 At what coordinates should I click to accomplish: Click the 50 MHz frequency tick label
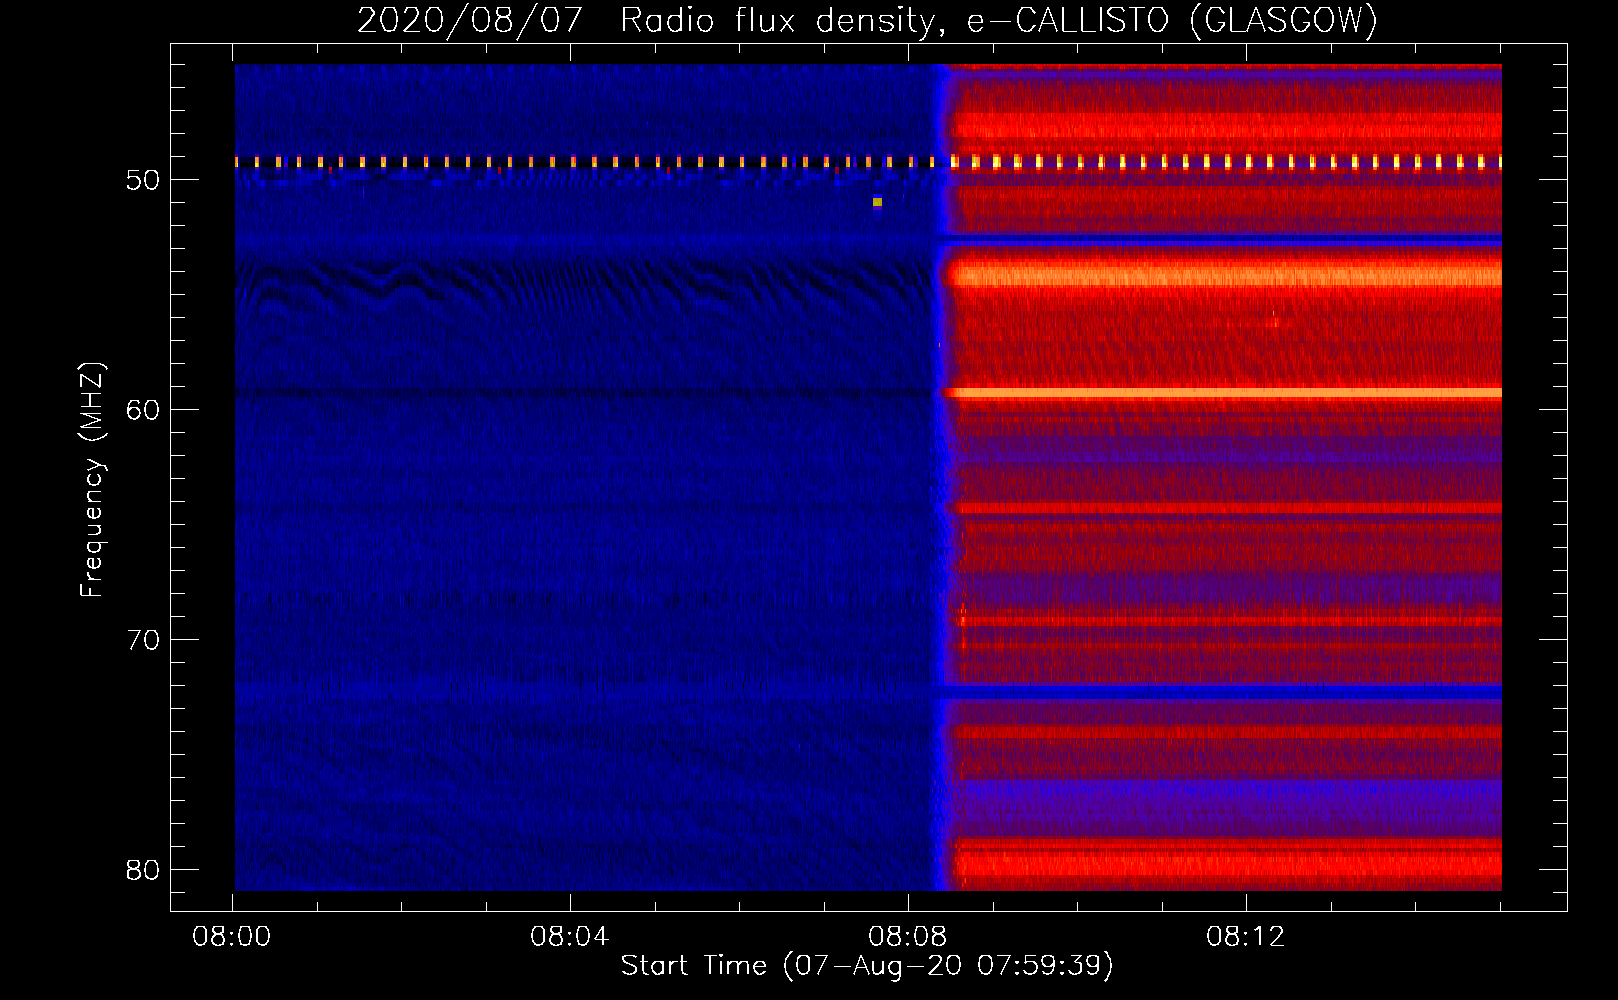143,180
